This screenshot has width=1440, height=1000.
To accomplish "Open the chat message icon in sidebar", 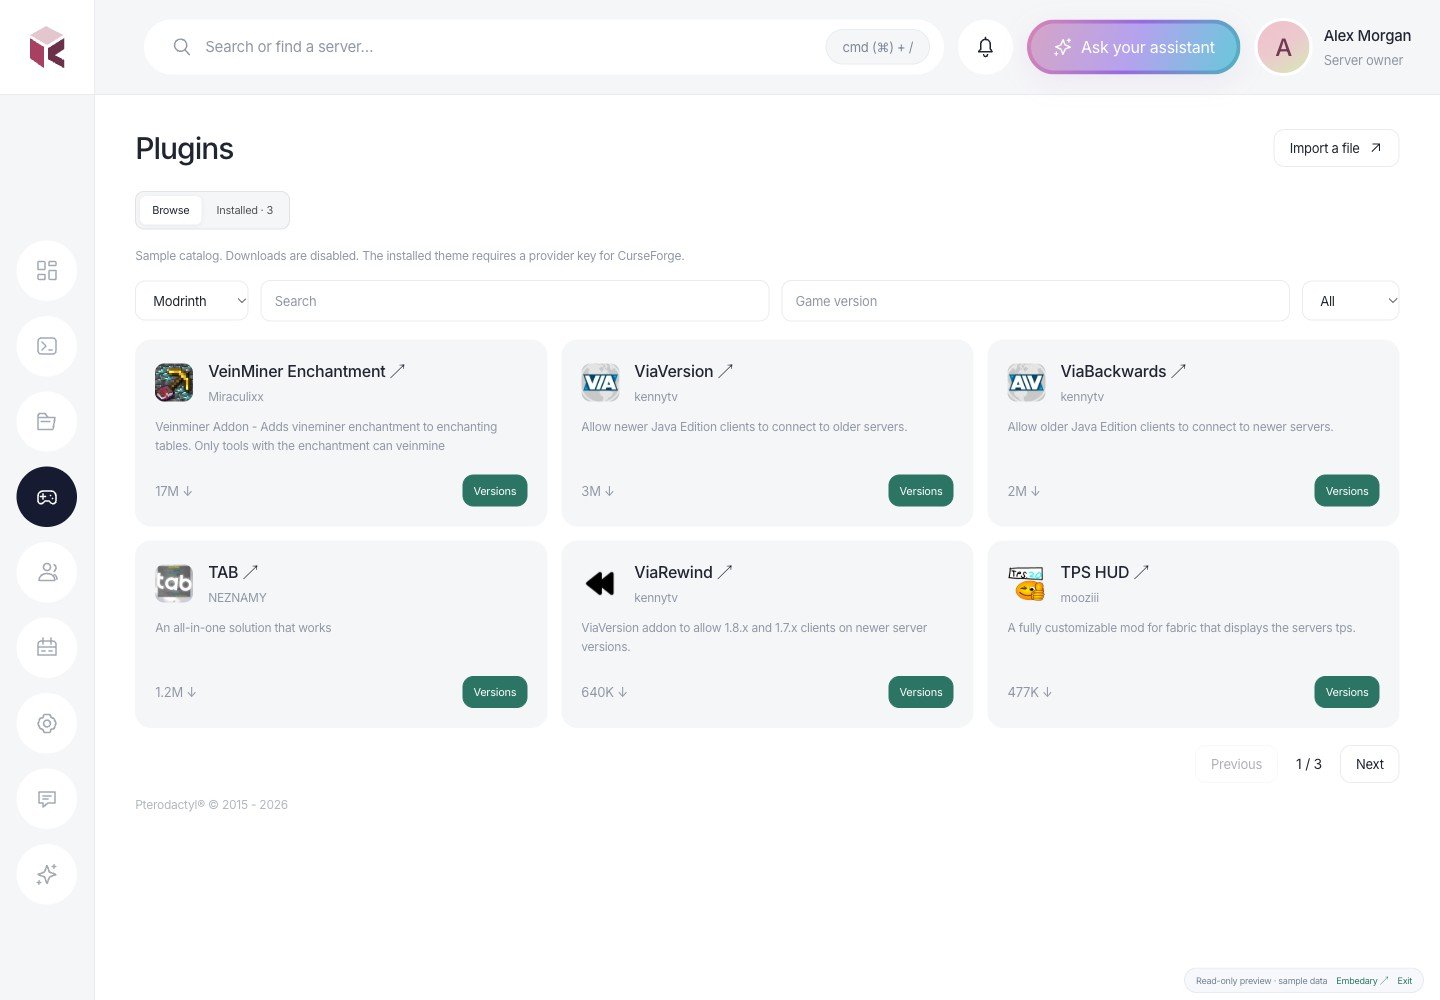I will (x=47, y=799).
